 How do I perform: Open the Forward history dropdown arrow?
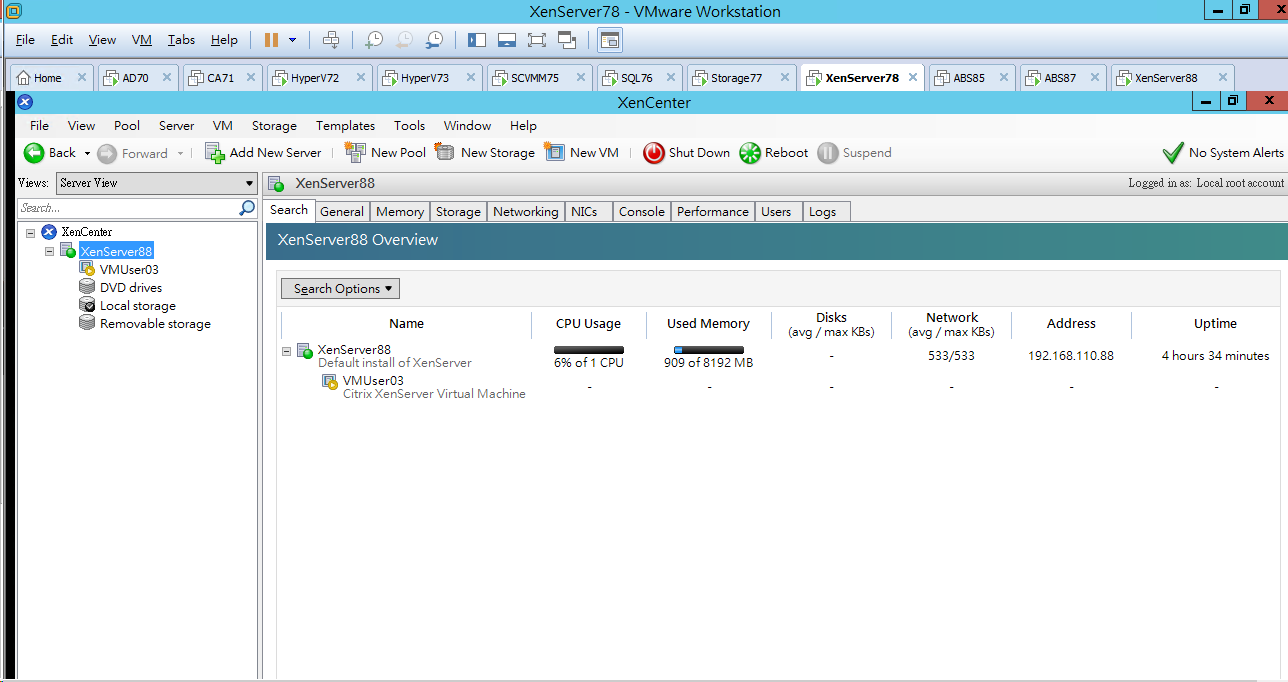point(180,153)
